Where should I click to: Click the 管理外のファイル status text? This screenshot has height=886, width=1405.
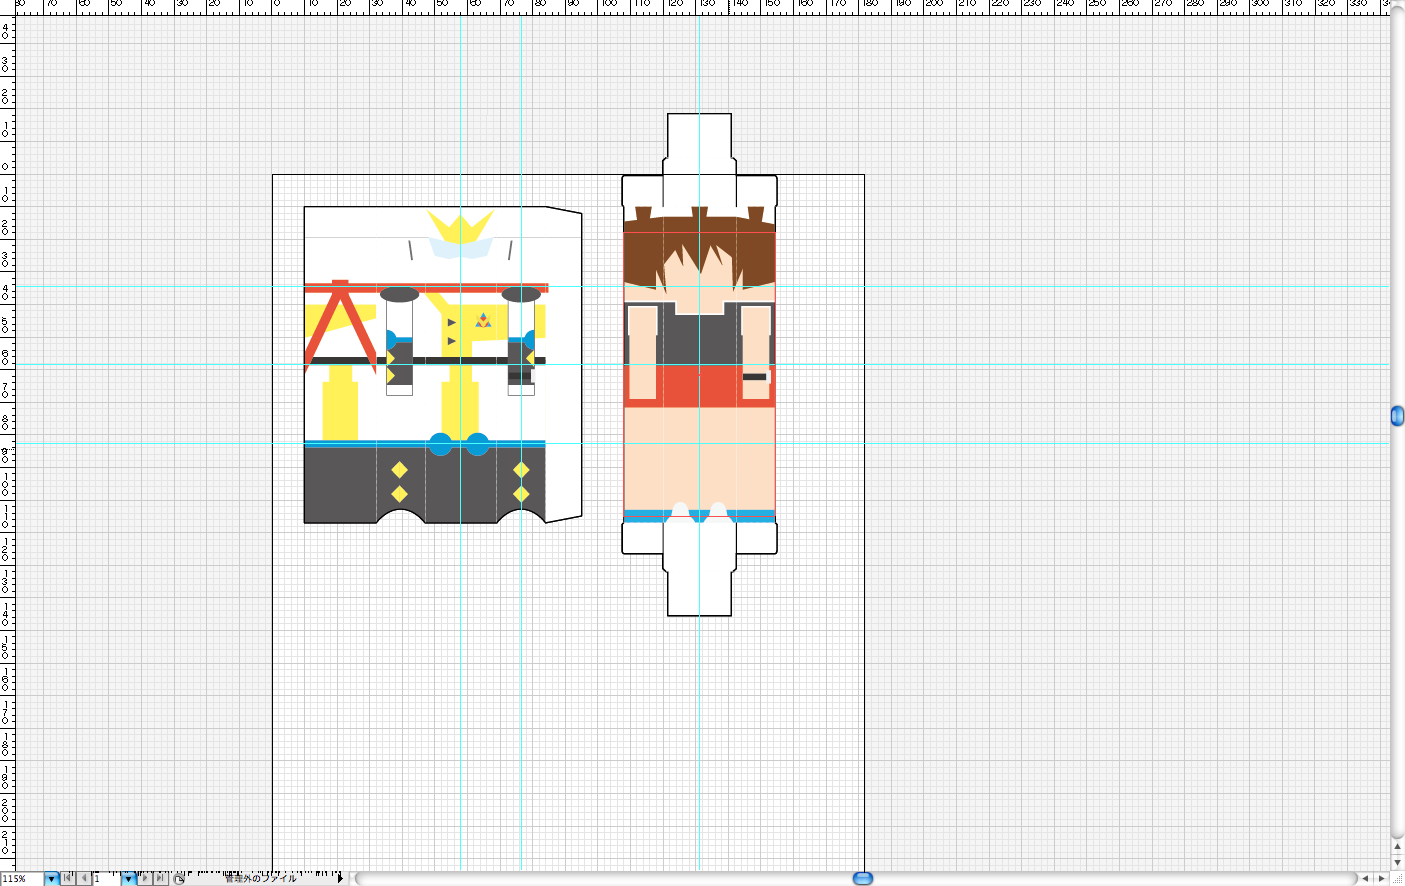point(260,879)
